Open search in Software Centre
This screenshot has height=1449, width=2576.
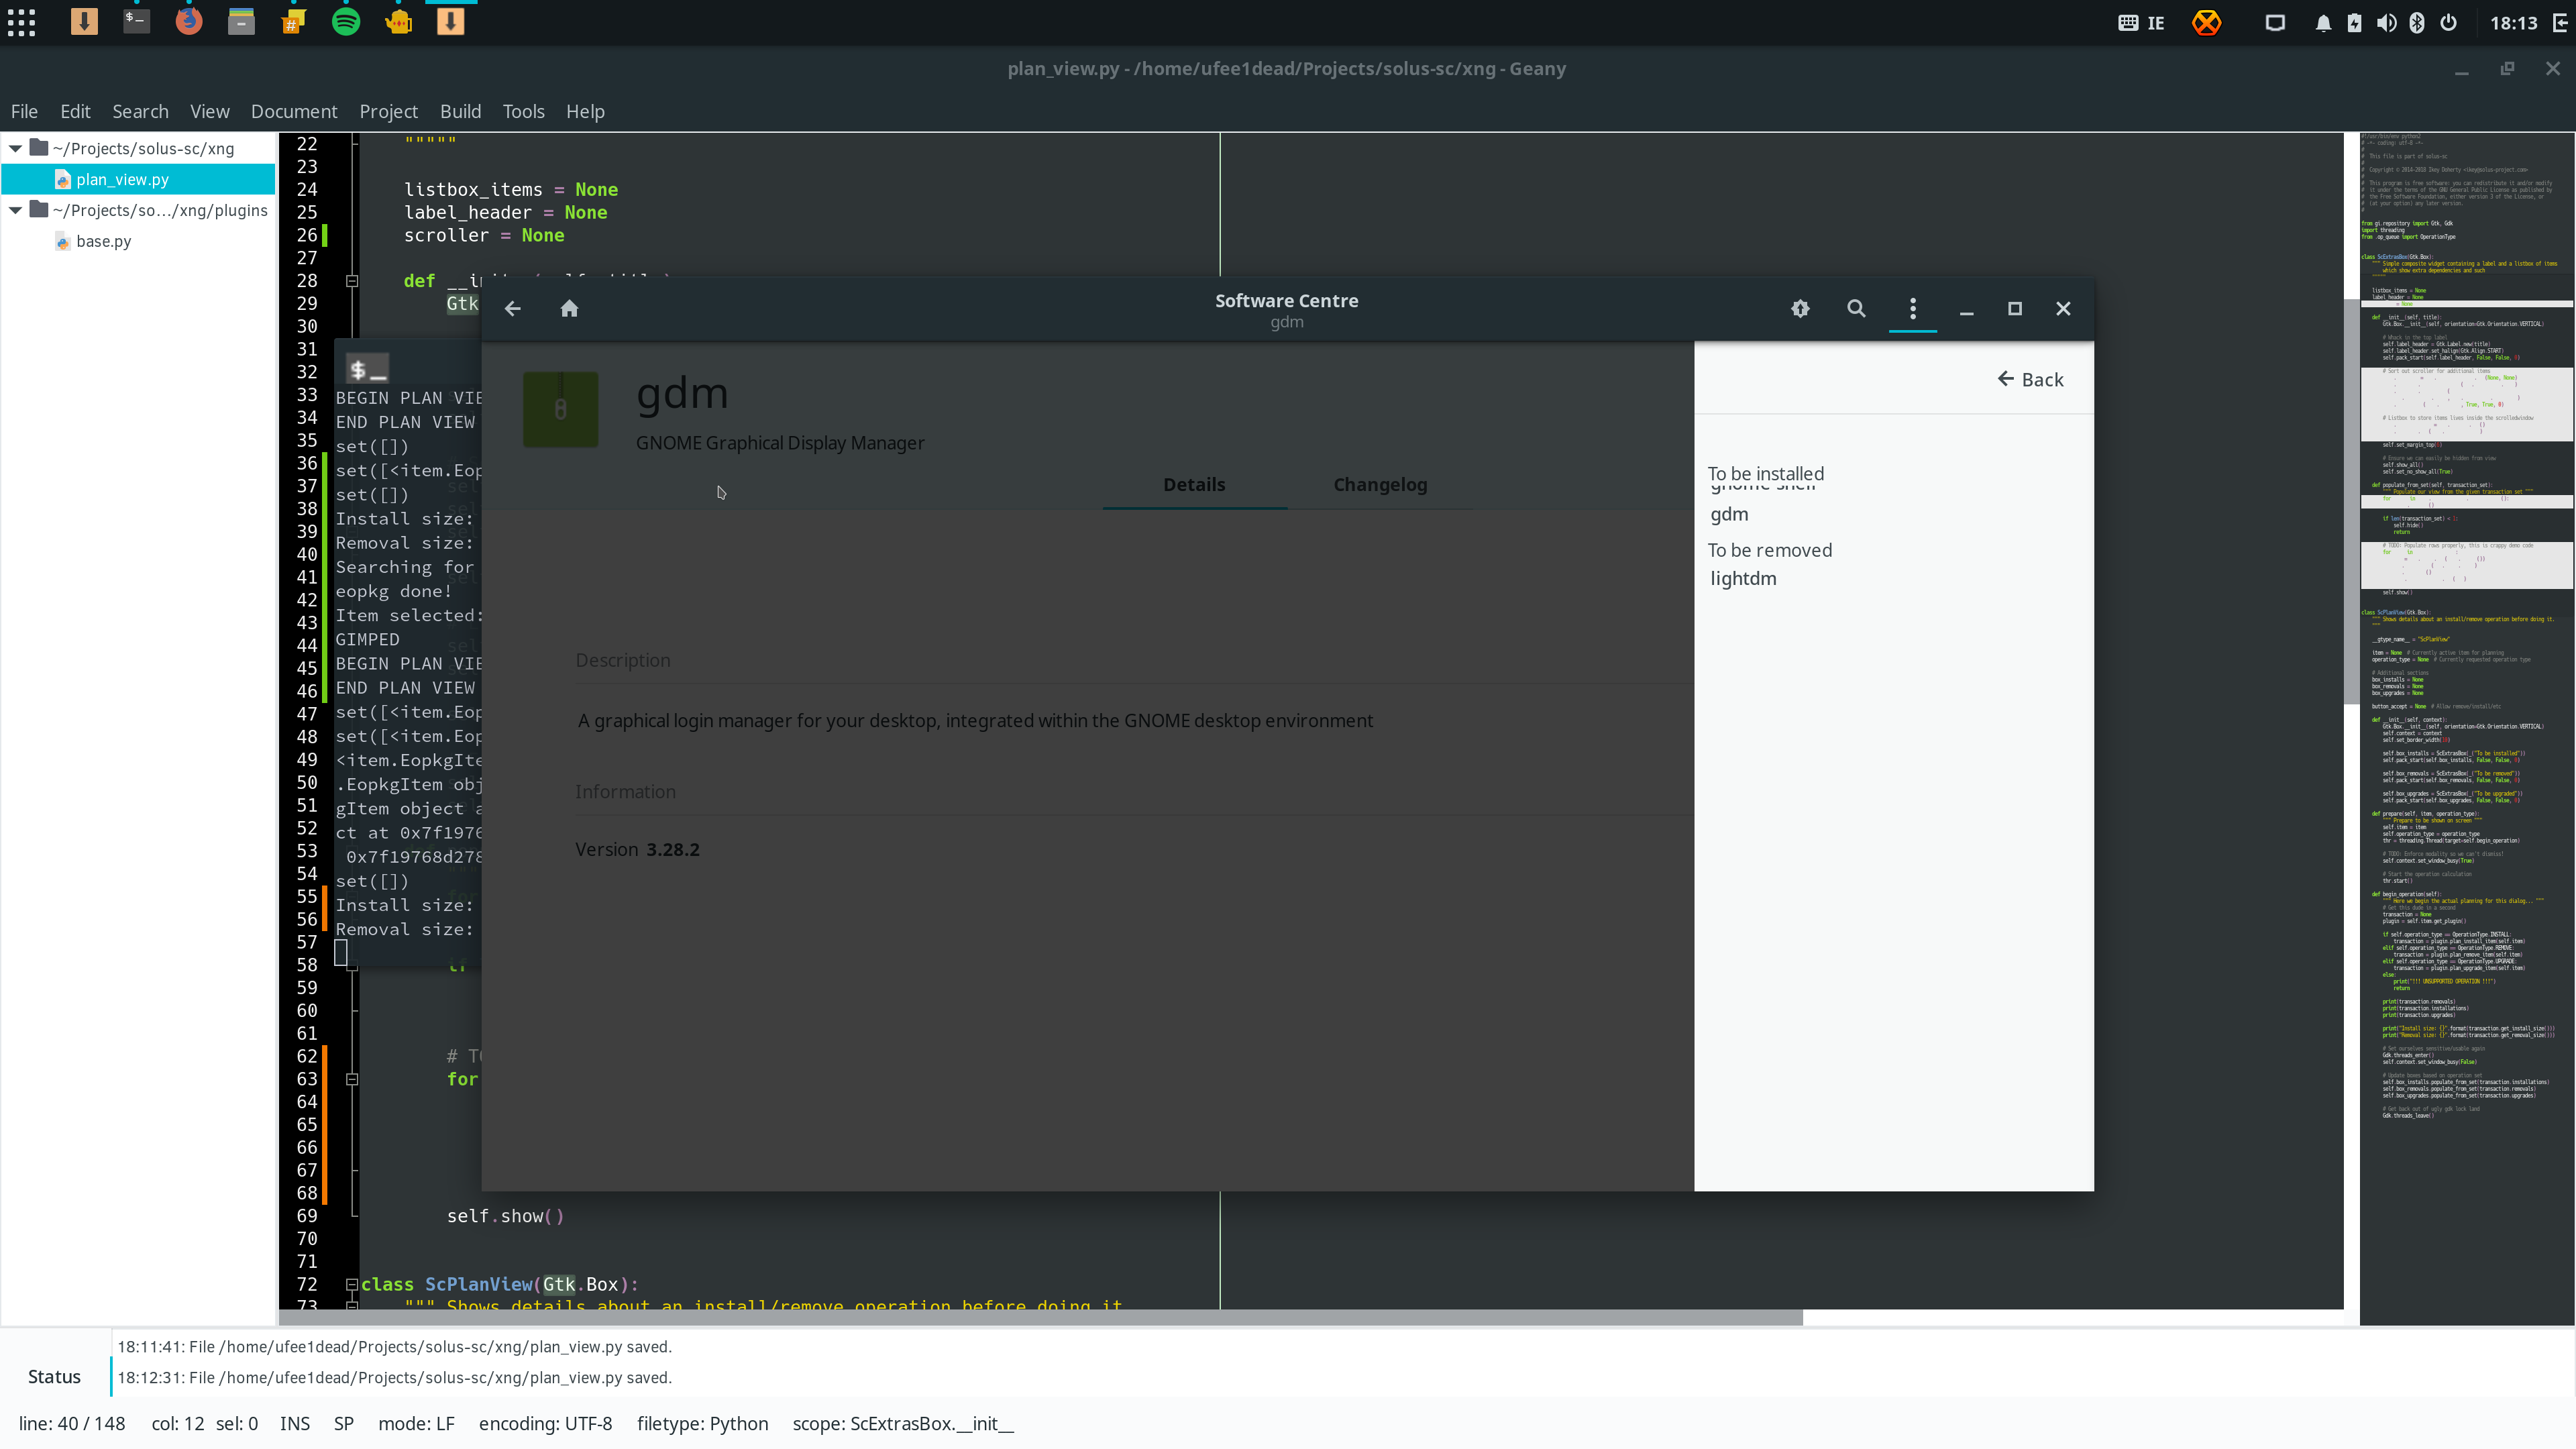tap(1856, 309)
